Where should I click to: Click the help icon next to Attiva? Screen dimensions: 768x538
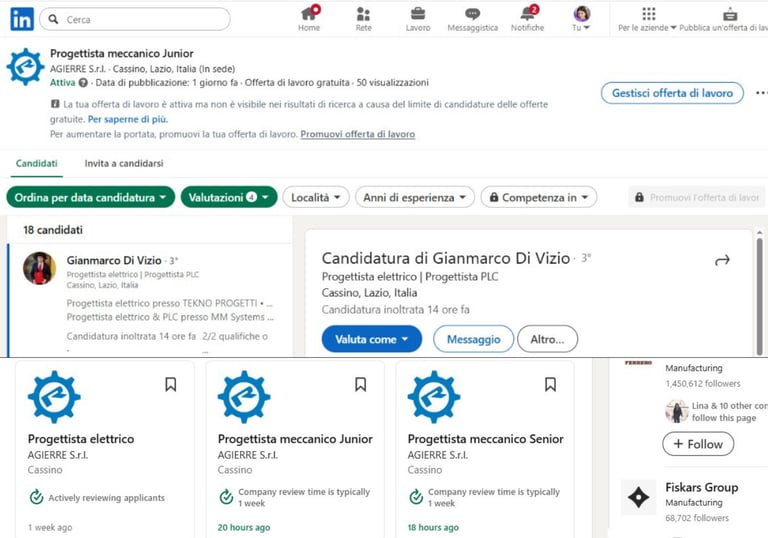(x=83, y=83)
